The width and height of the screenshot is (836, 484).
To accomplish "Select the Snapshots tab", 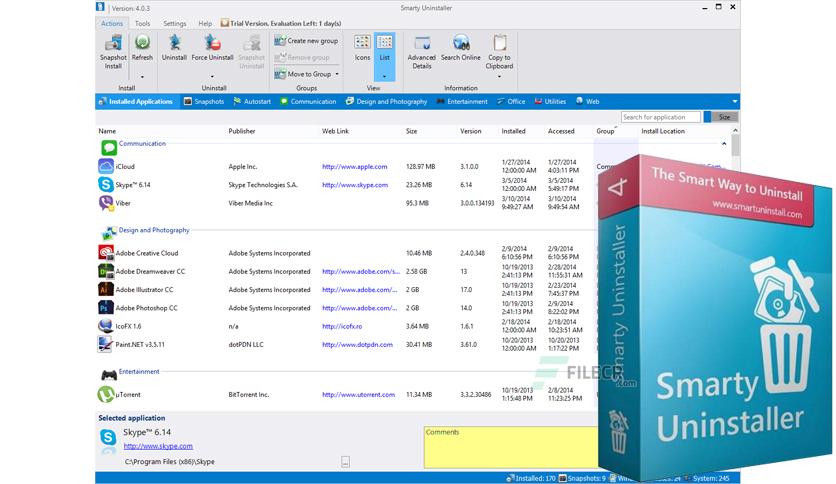I will tap(204, 101).
